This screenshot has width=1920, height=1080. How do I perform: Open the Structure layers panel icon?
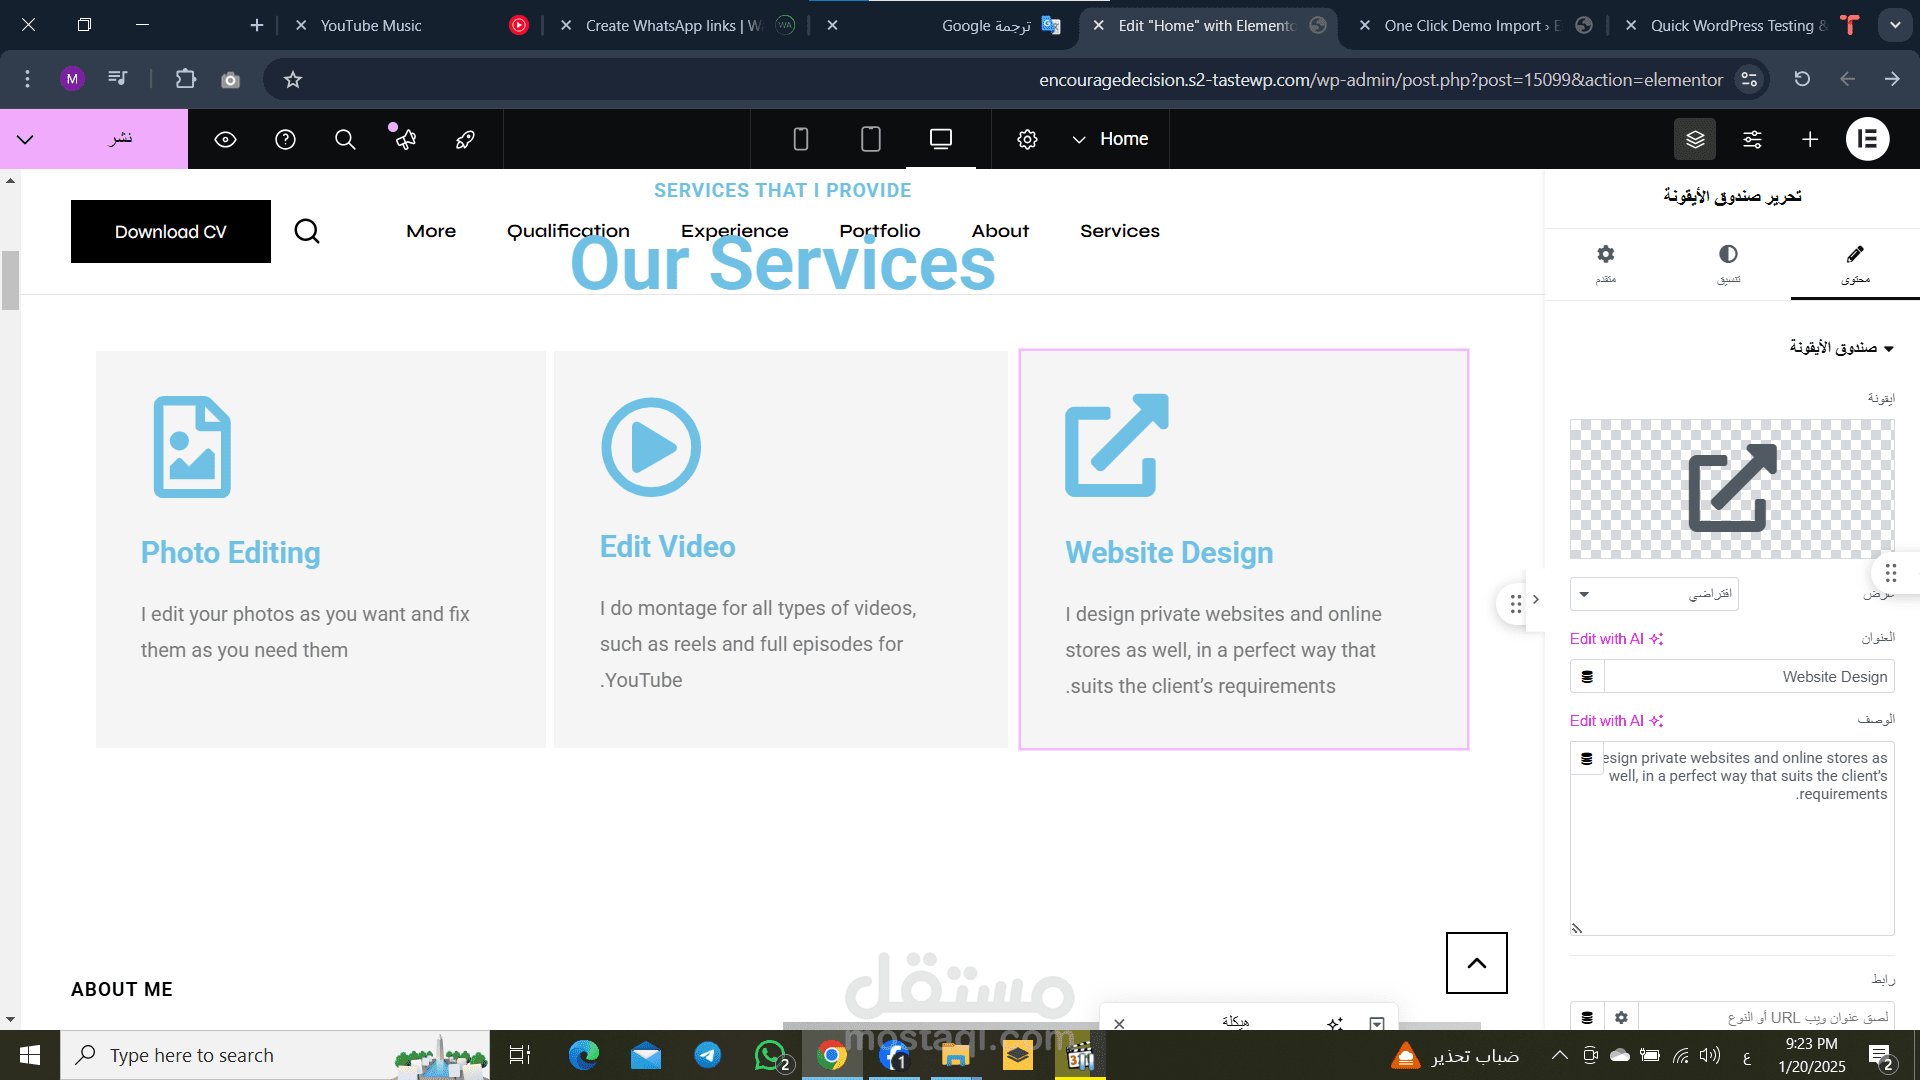tap(1695, 139)
